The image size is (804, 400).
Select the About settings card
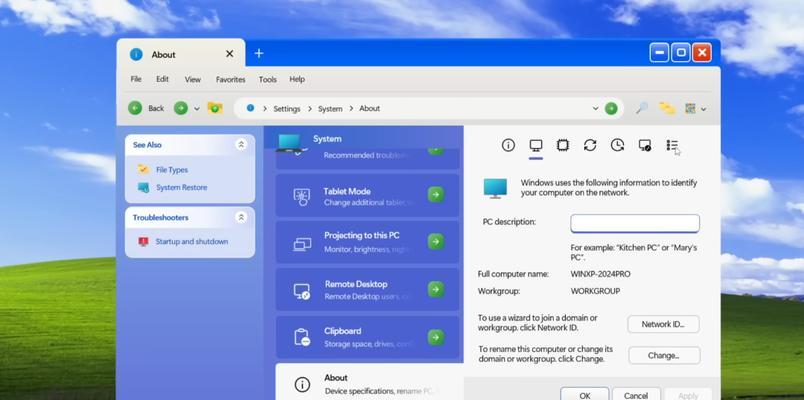tap(369, 382)
